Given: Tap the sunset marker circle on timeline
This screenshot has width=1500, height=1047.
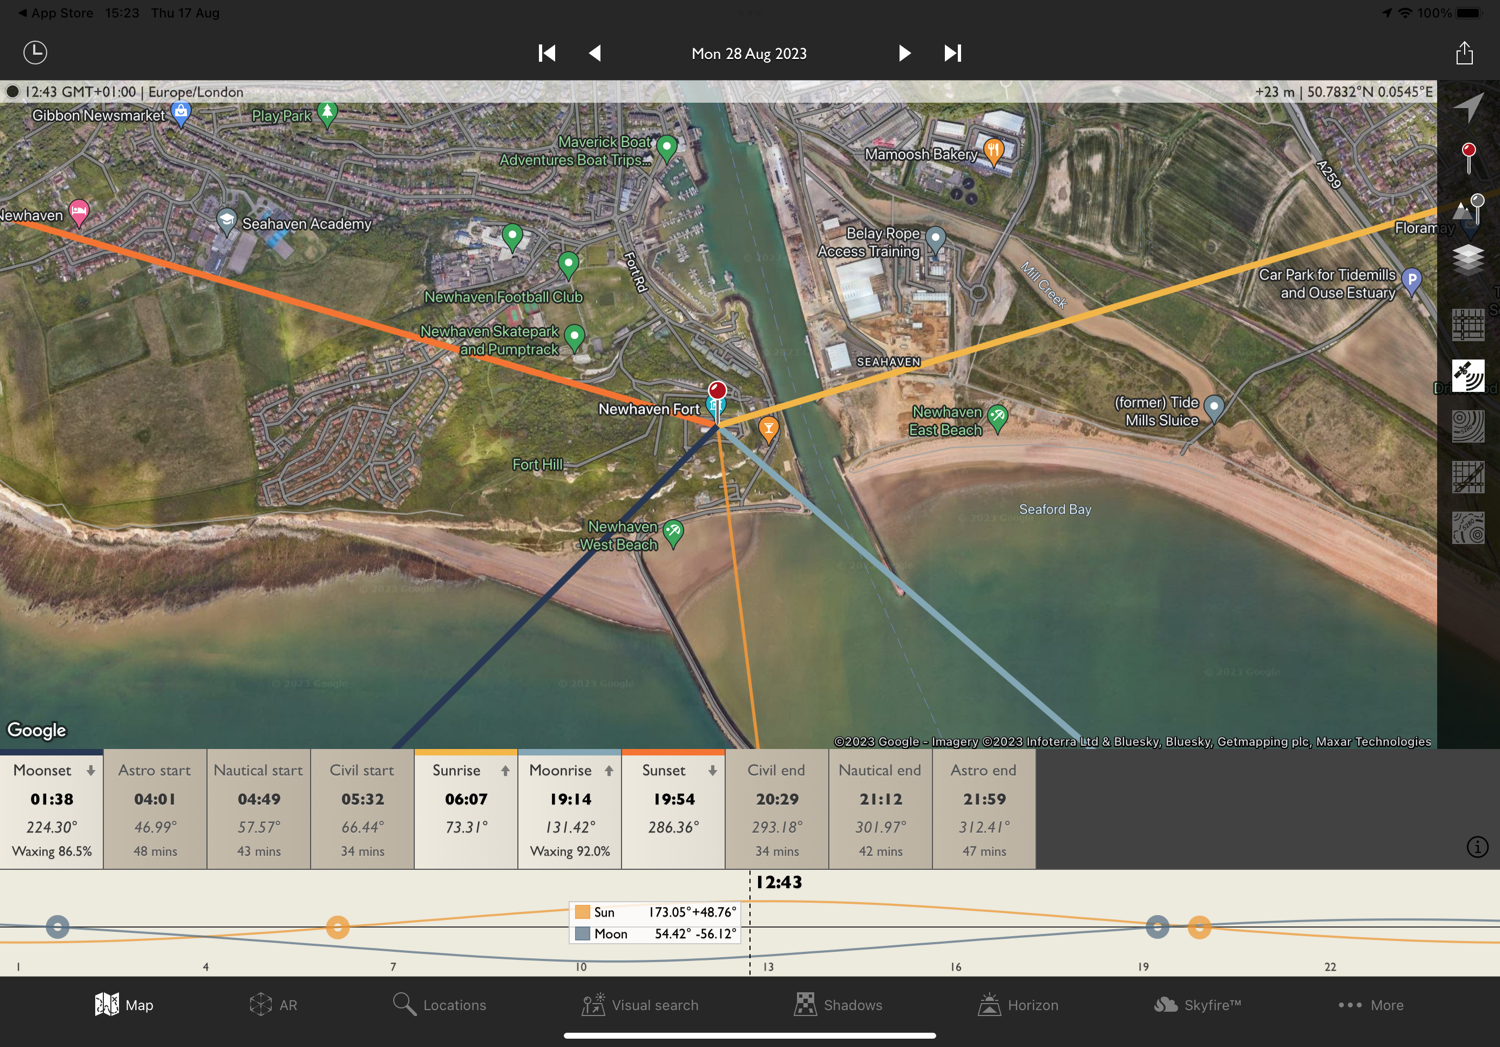Looking at the screenshot, I should 1199,927.
